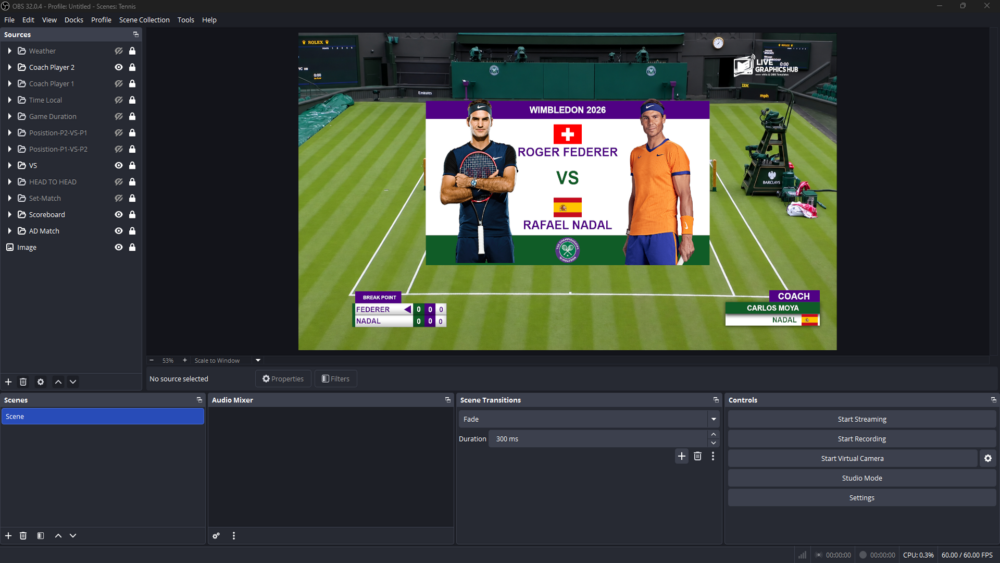Viewport: 1000px width, 563px height.
Task: Show the Game Duration source
Action: (119, 116)
